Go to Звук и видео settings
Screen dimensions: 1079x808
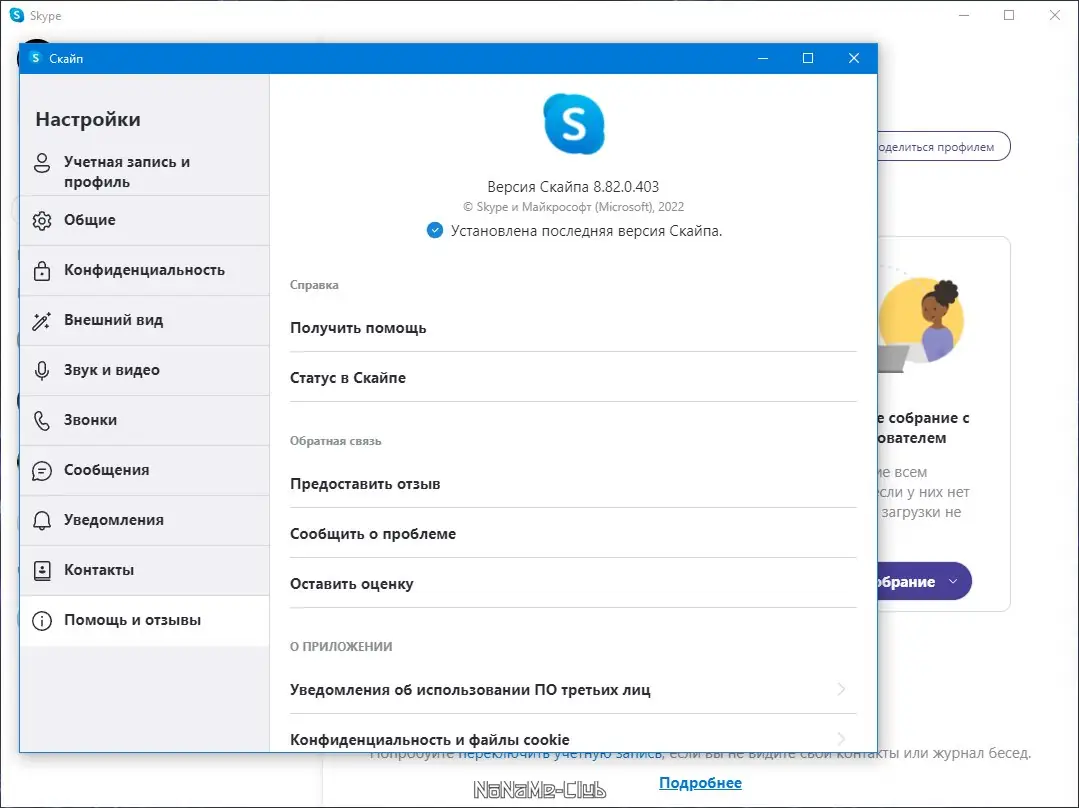coord(145,370)
